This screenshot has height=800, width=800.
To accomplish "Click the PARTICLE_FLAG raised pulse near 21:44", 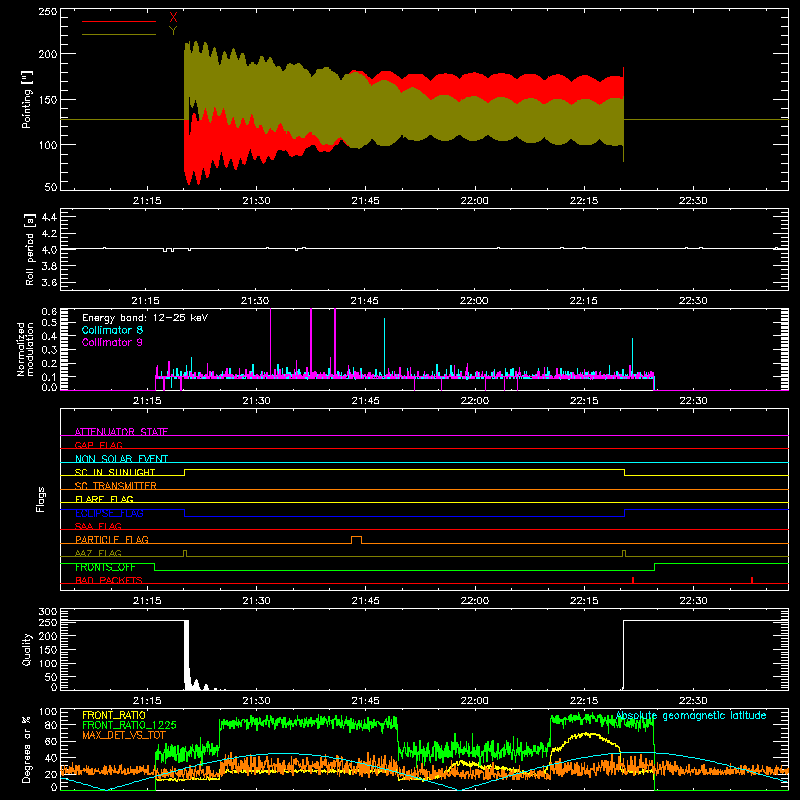I will (357, 540).
